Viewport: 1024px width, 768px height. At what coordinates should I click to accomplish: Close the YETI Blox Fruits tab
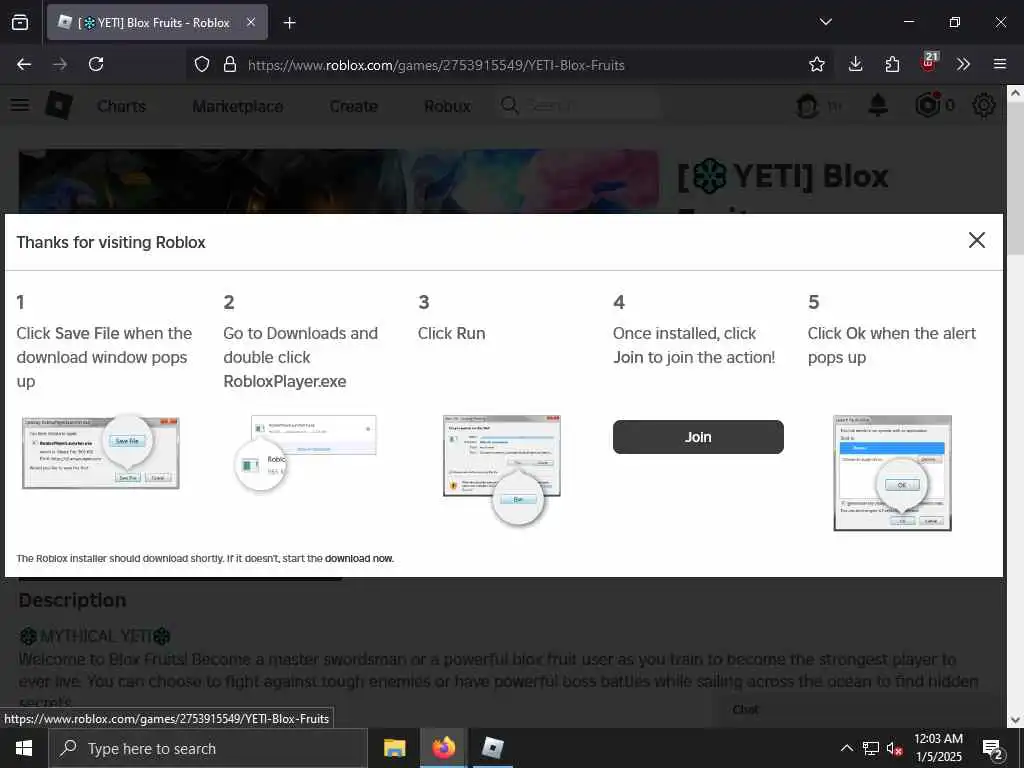tap(251, 22)
